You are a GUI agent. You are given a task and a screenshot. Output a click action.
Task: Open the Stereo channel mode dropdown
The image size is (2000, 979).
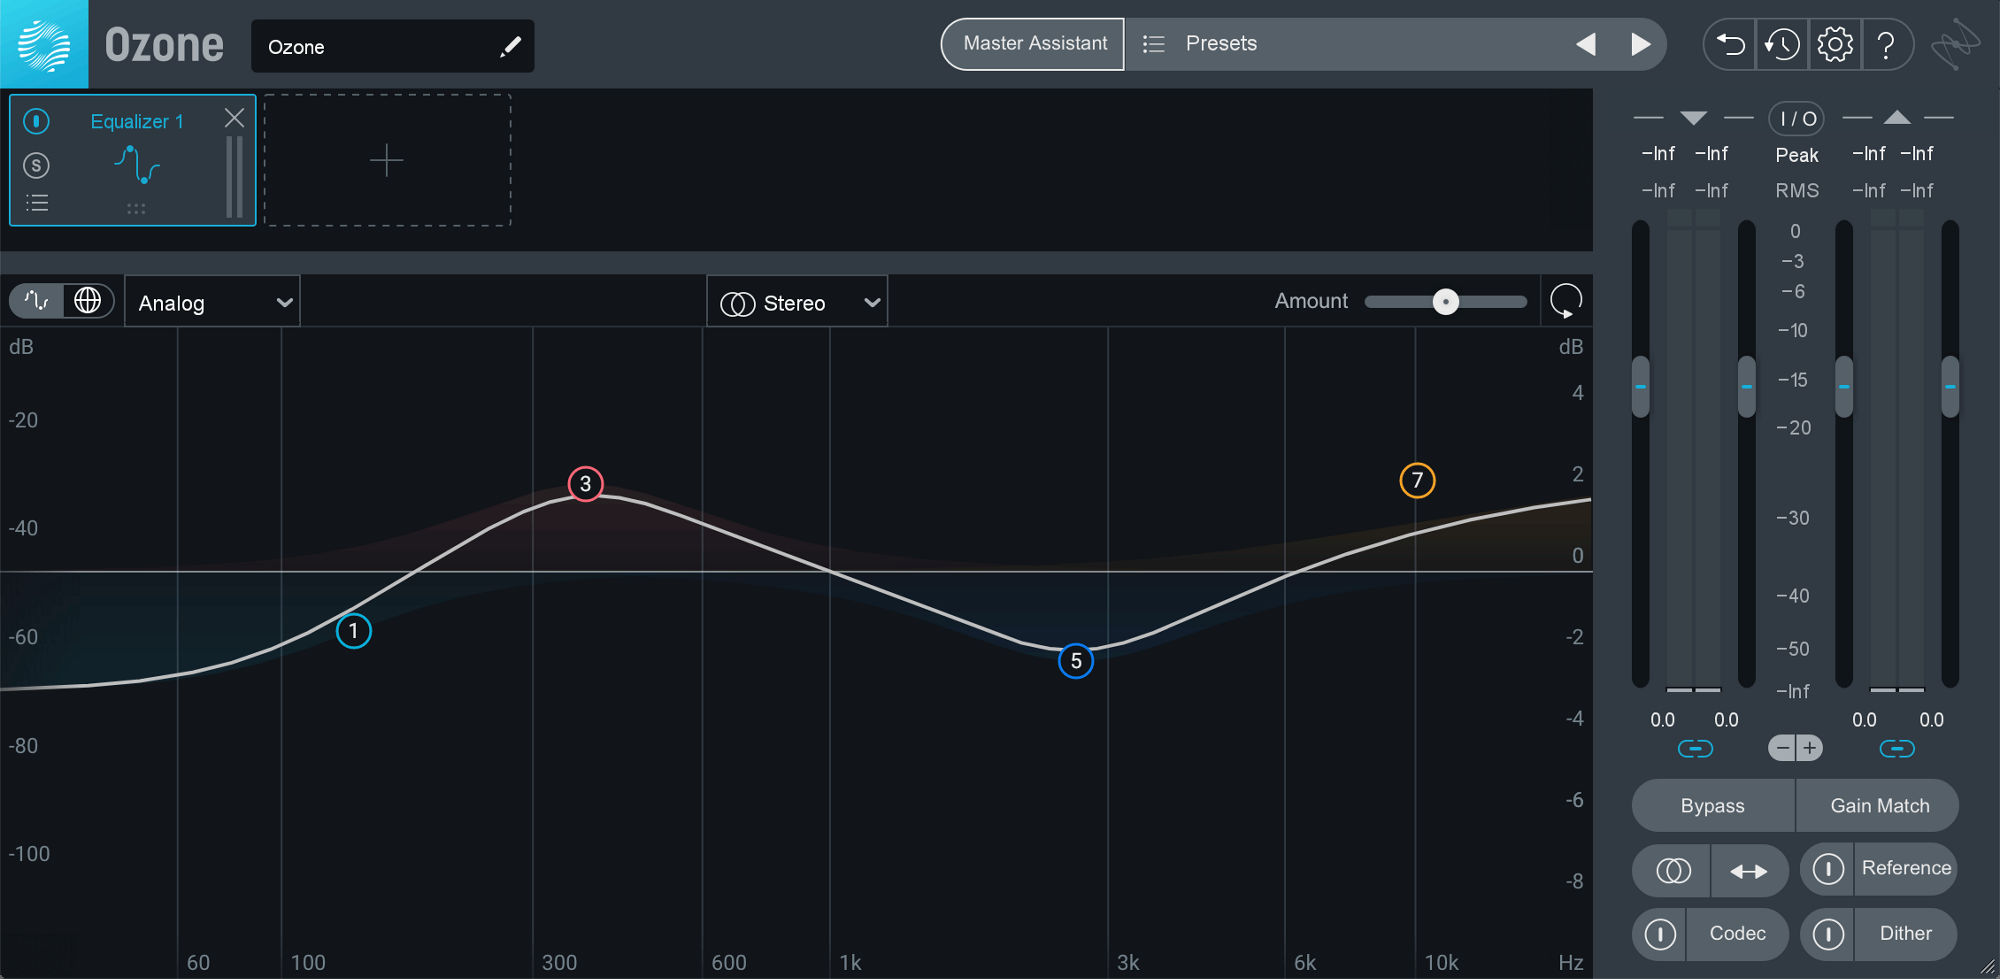coord(797,302)
